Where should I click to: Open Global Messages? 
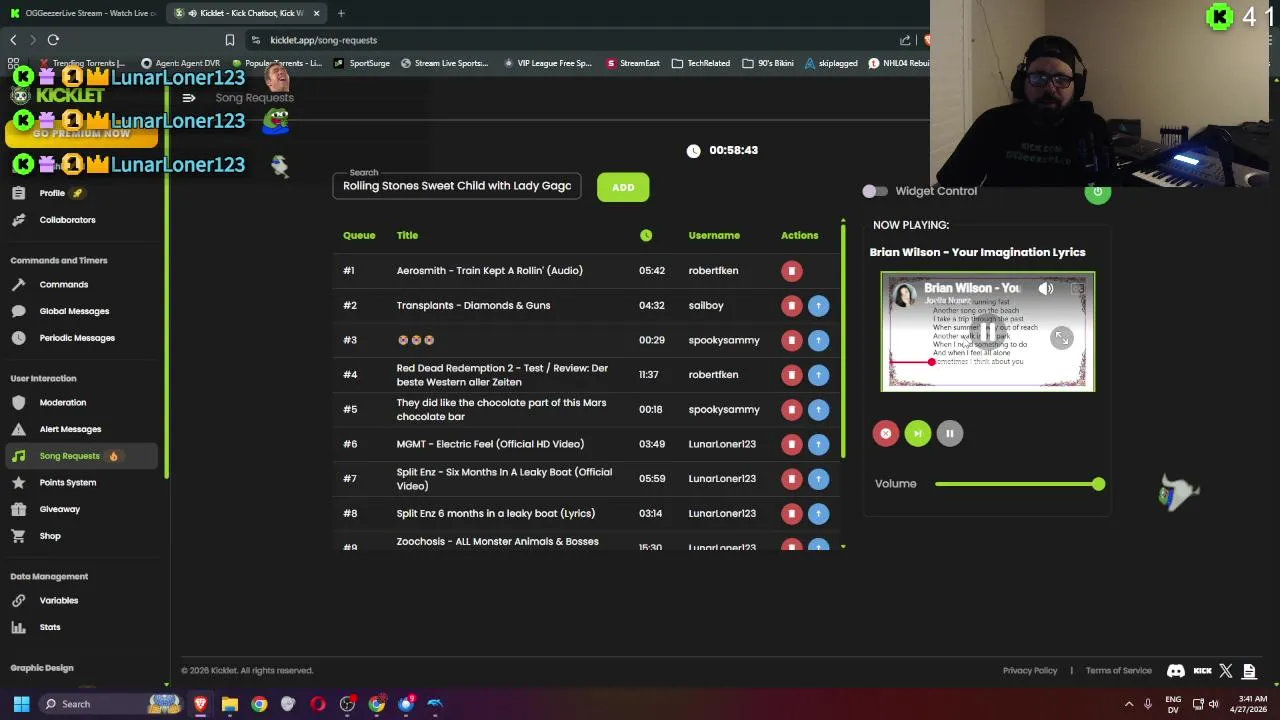click(x=74, y=311)
